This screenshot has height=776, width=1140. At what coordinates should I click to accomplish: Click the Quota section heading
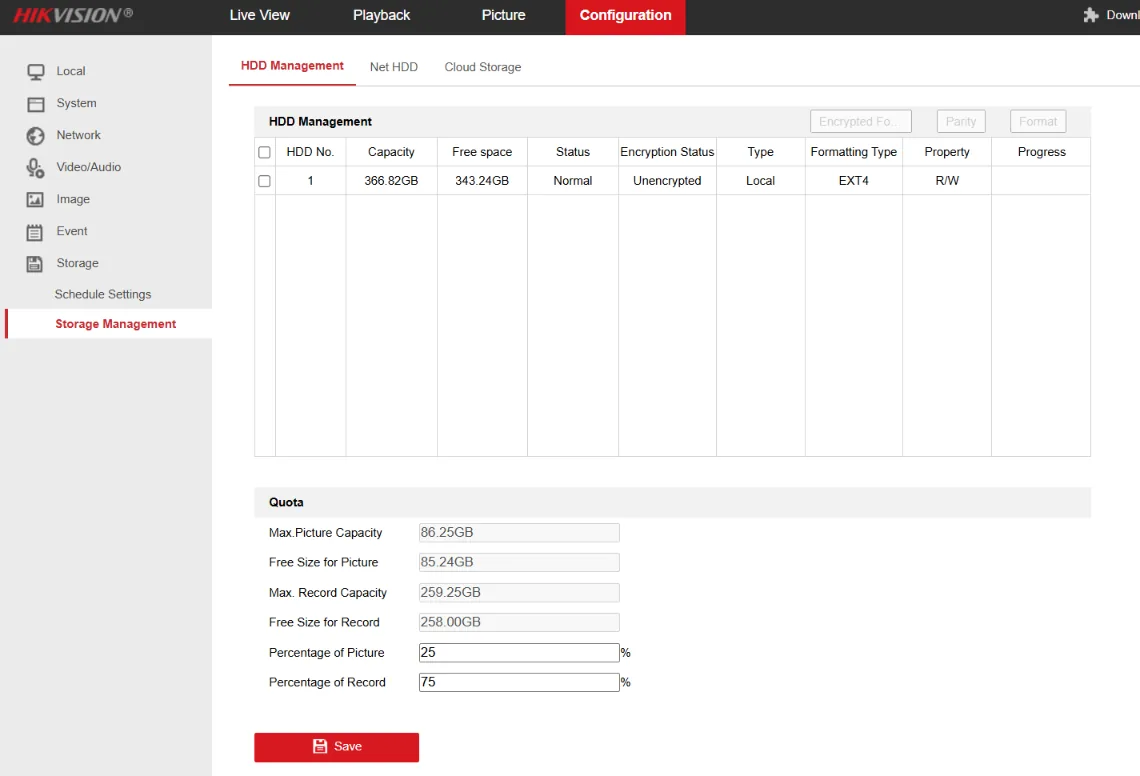[x=286, y=503]
